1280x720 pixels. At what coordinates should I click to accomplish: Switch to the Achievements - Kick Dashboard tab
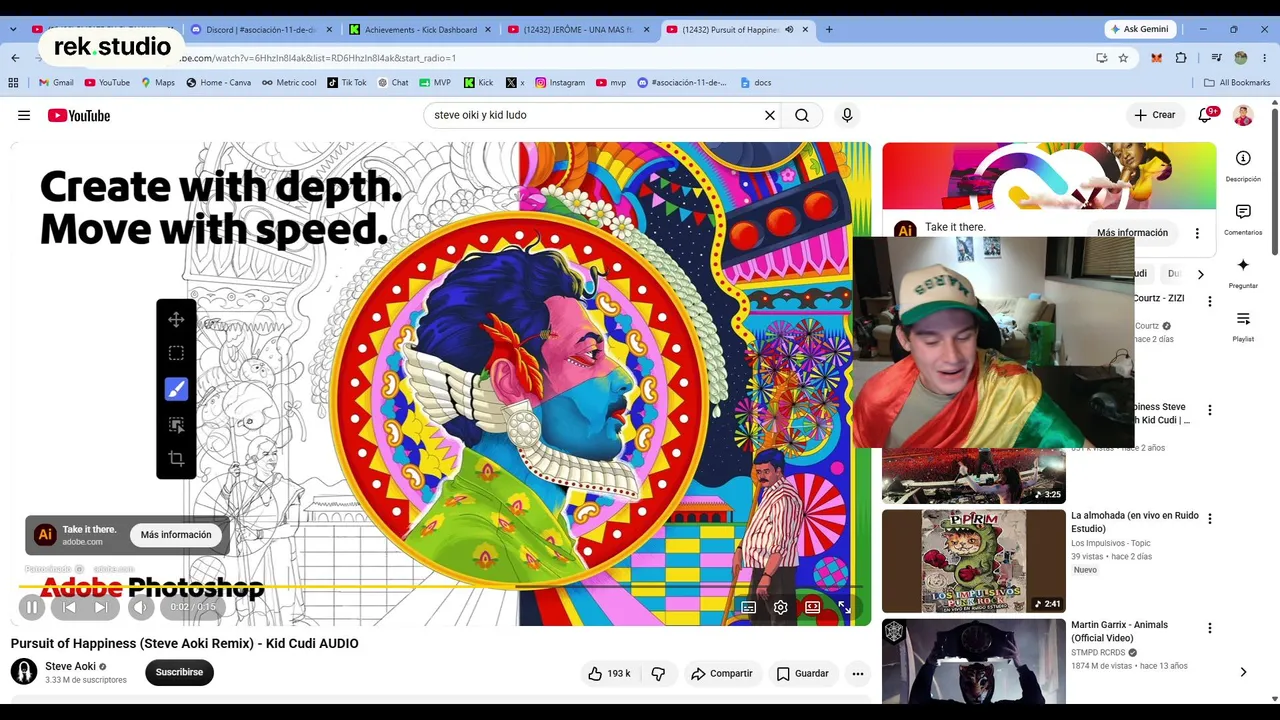[x=420, y=30]
